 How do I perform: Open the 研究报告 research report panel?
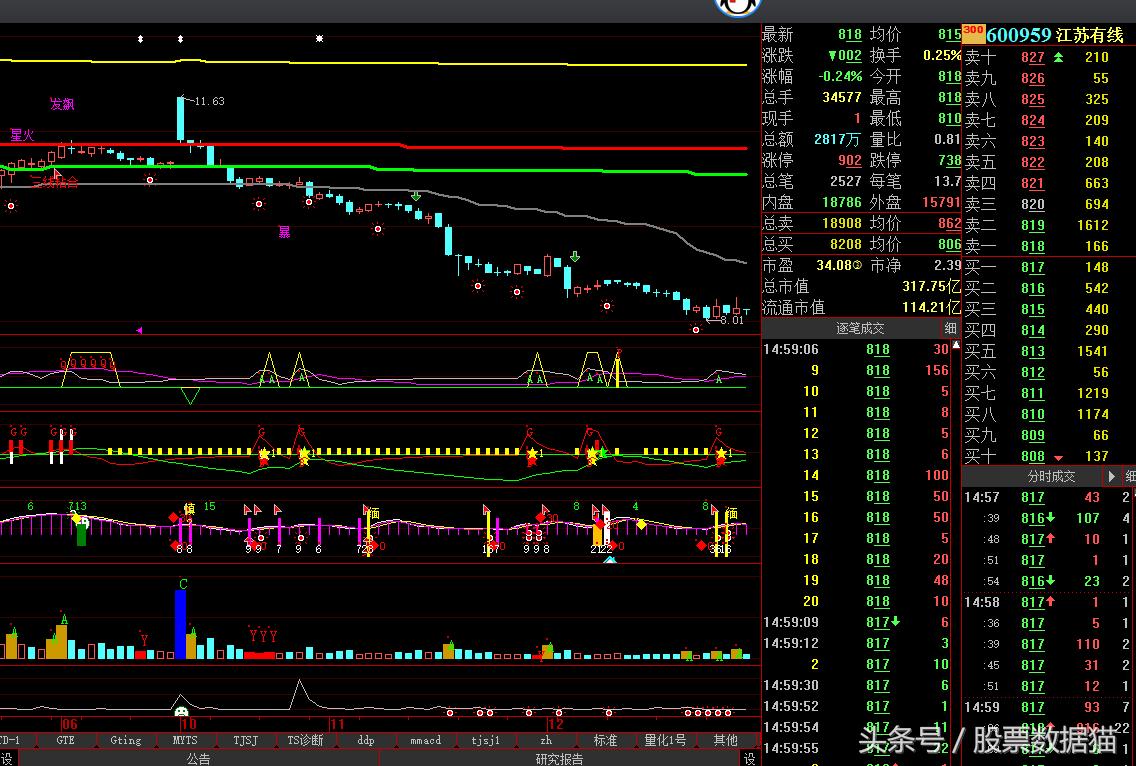coord(559,758)
